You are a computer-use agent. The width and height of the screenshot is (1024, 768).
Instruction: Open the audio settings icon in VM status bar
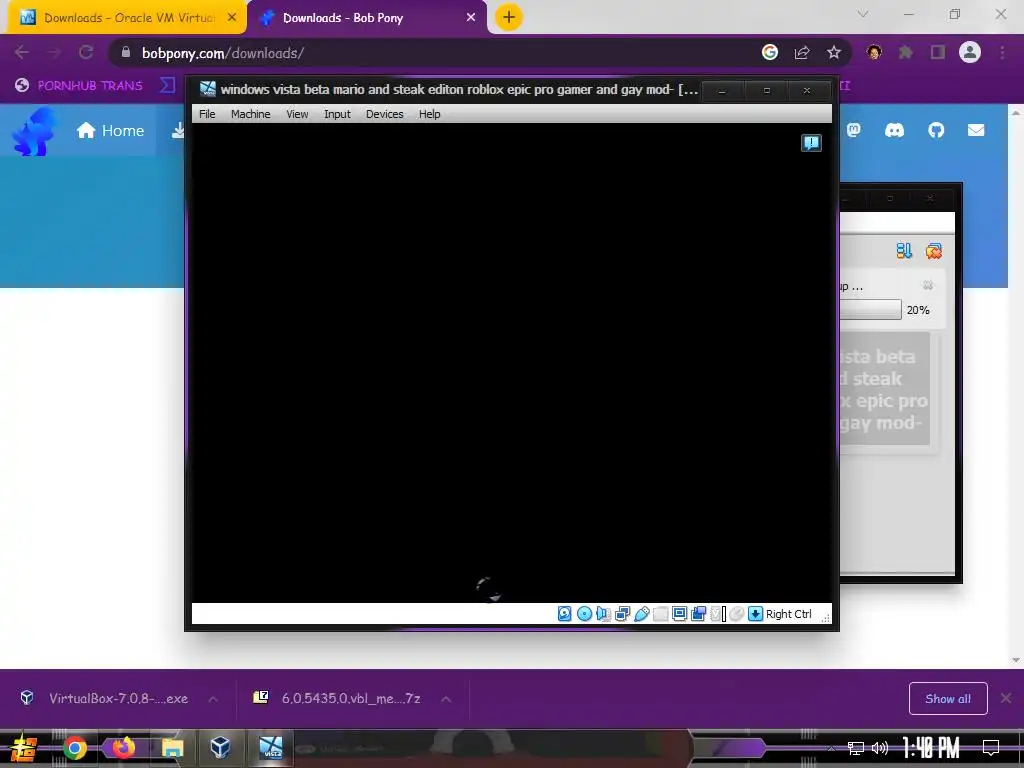(603, 614)
